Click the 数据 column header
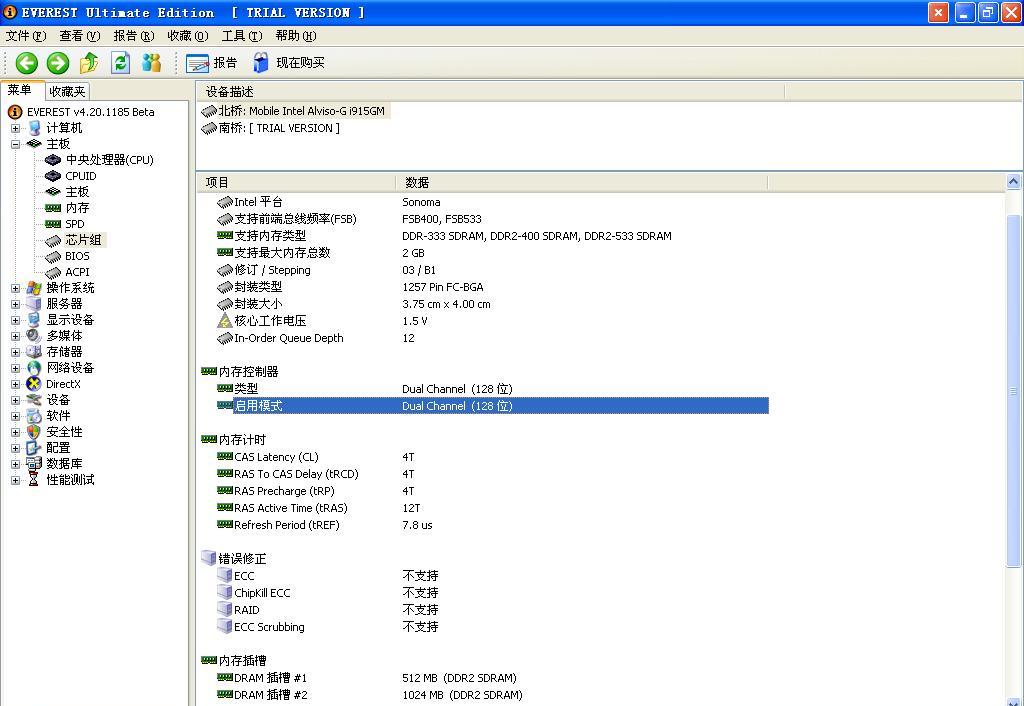 (x=581, y=183)
